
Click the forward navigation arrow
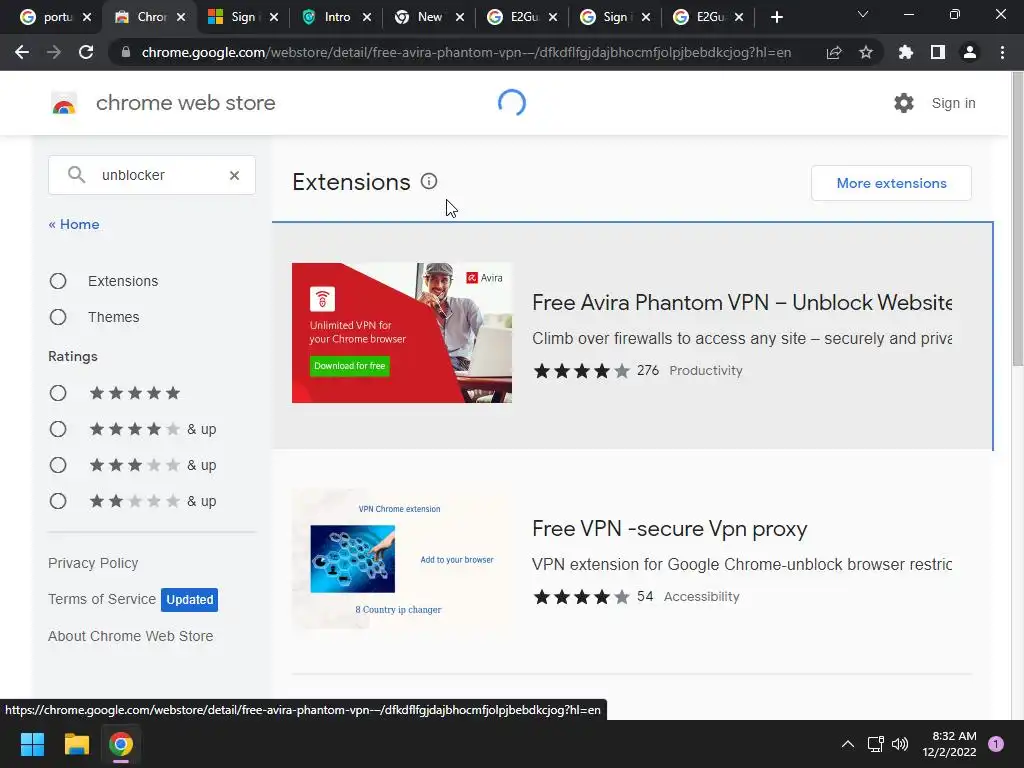coord(54,52)
